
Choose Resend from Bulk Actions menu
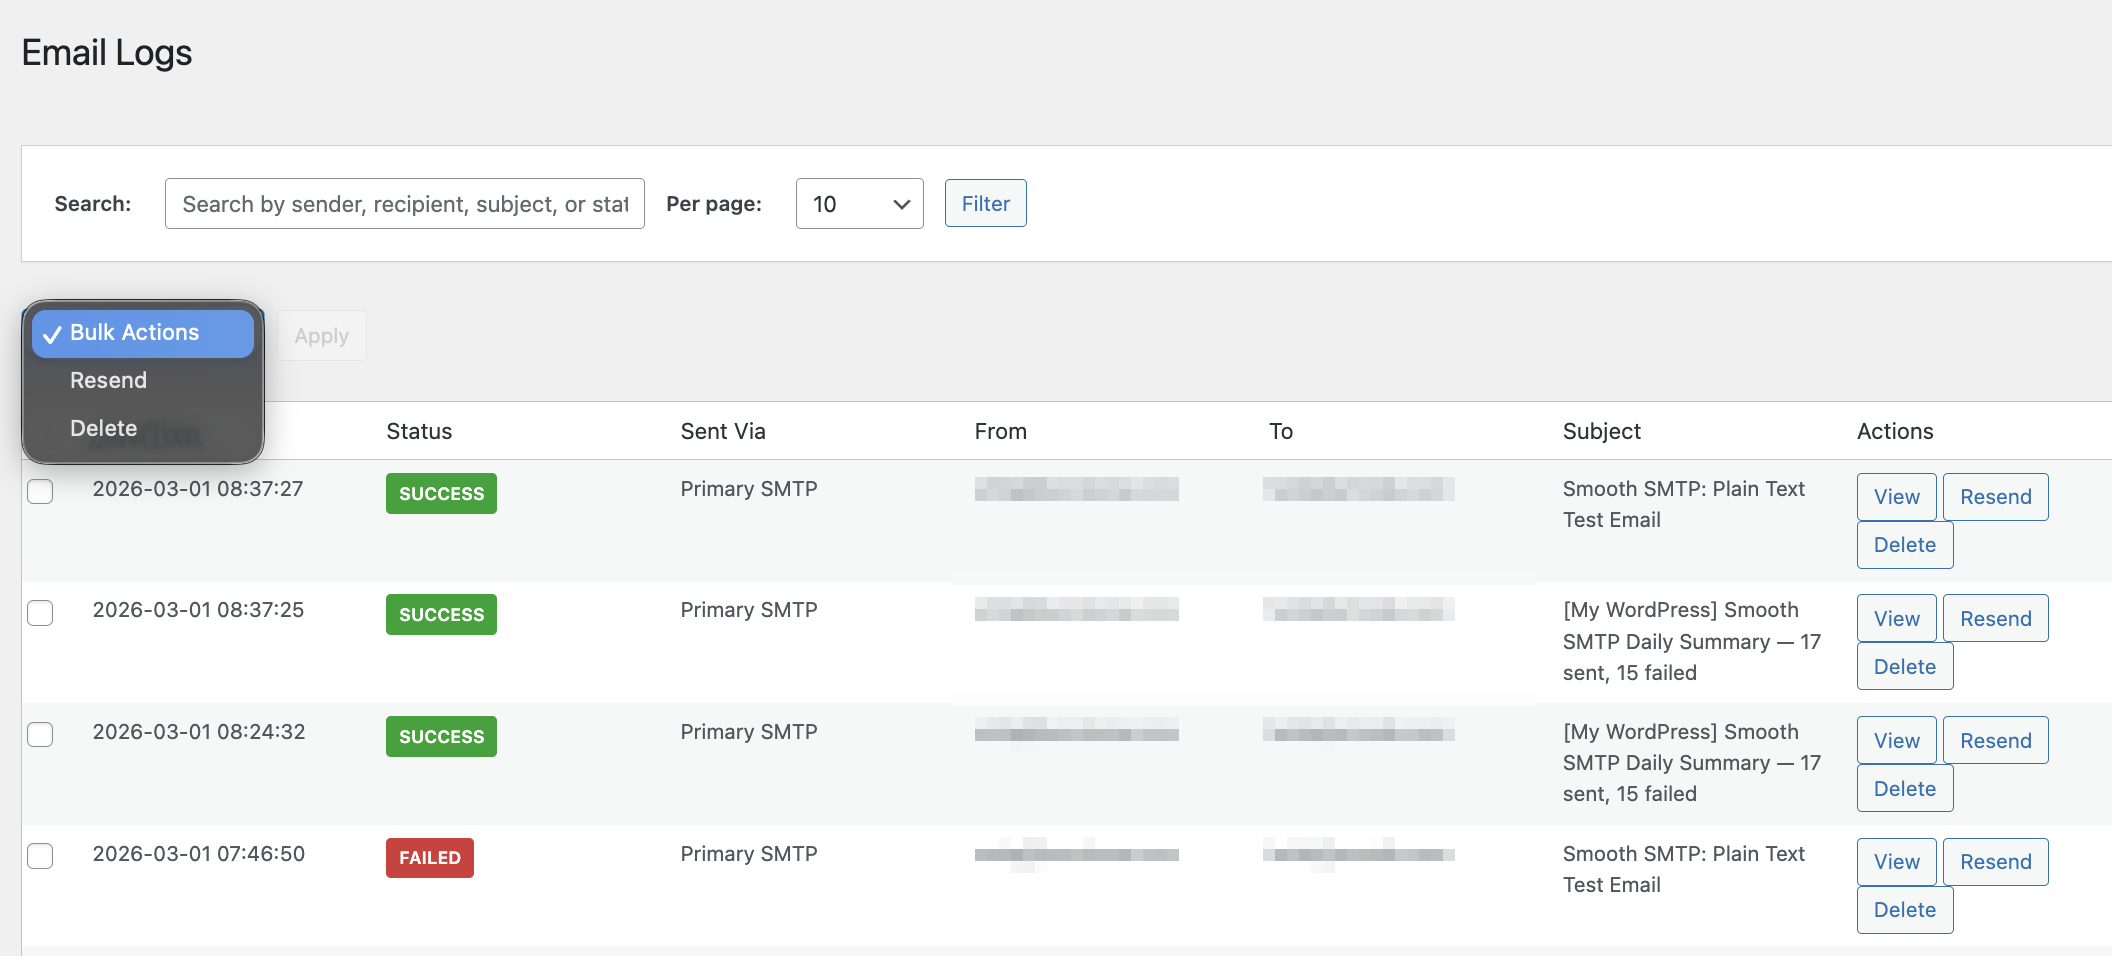pyautogui.click(x=108, y=380)
